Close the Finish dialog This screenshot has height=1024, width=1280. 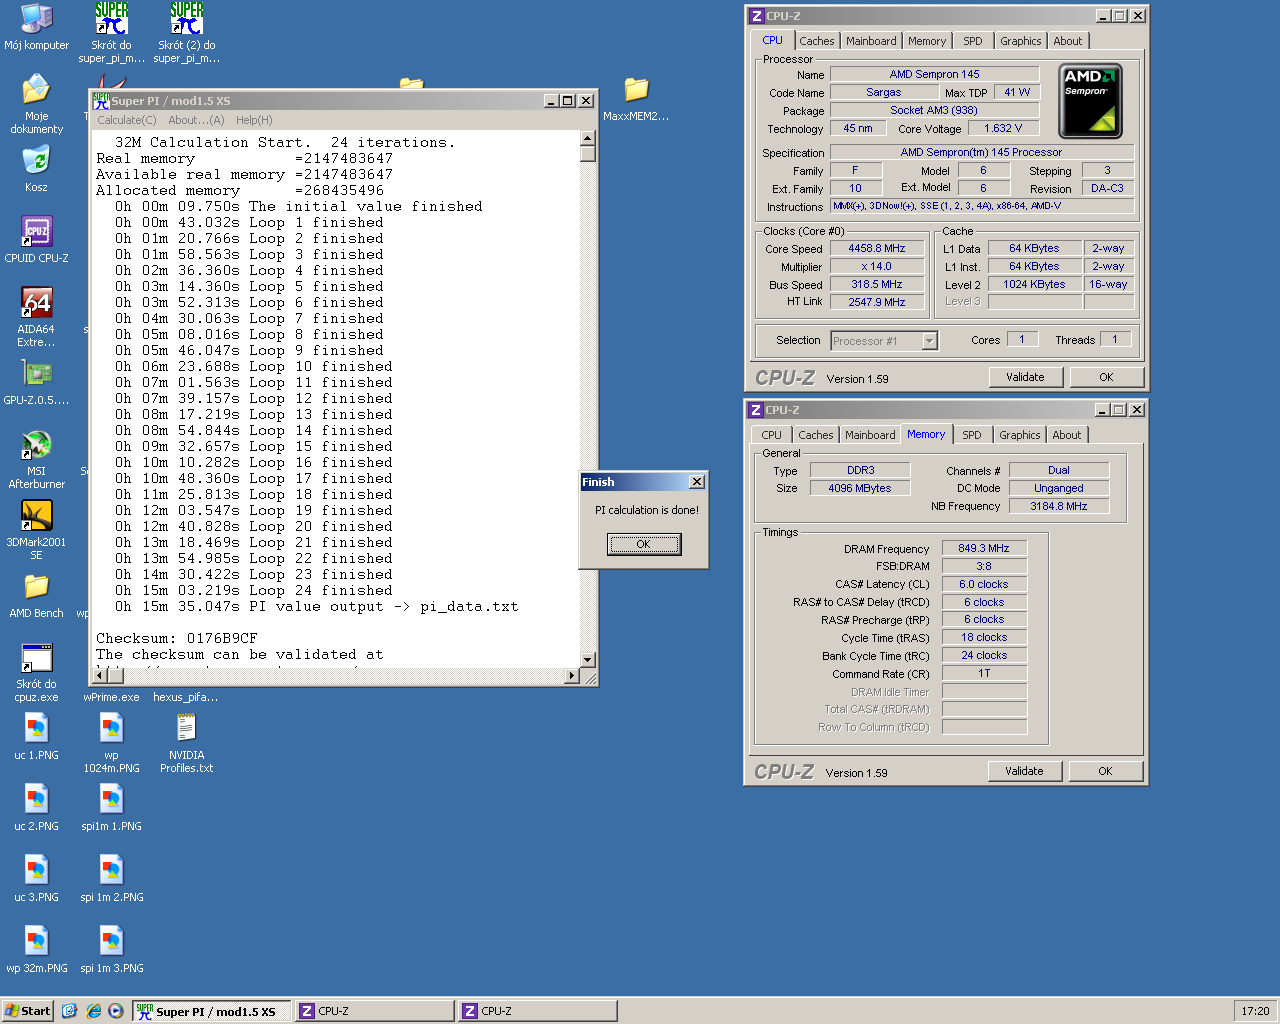[697, 482]
